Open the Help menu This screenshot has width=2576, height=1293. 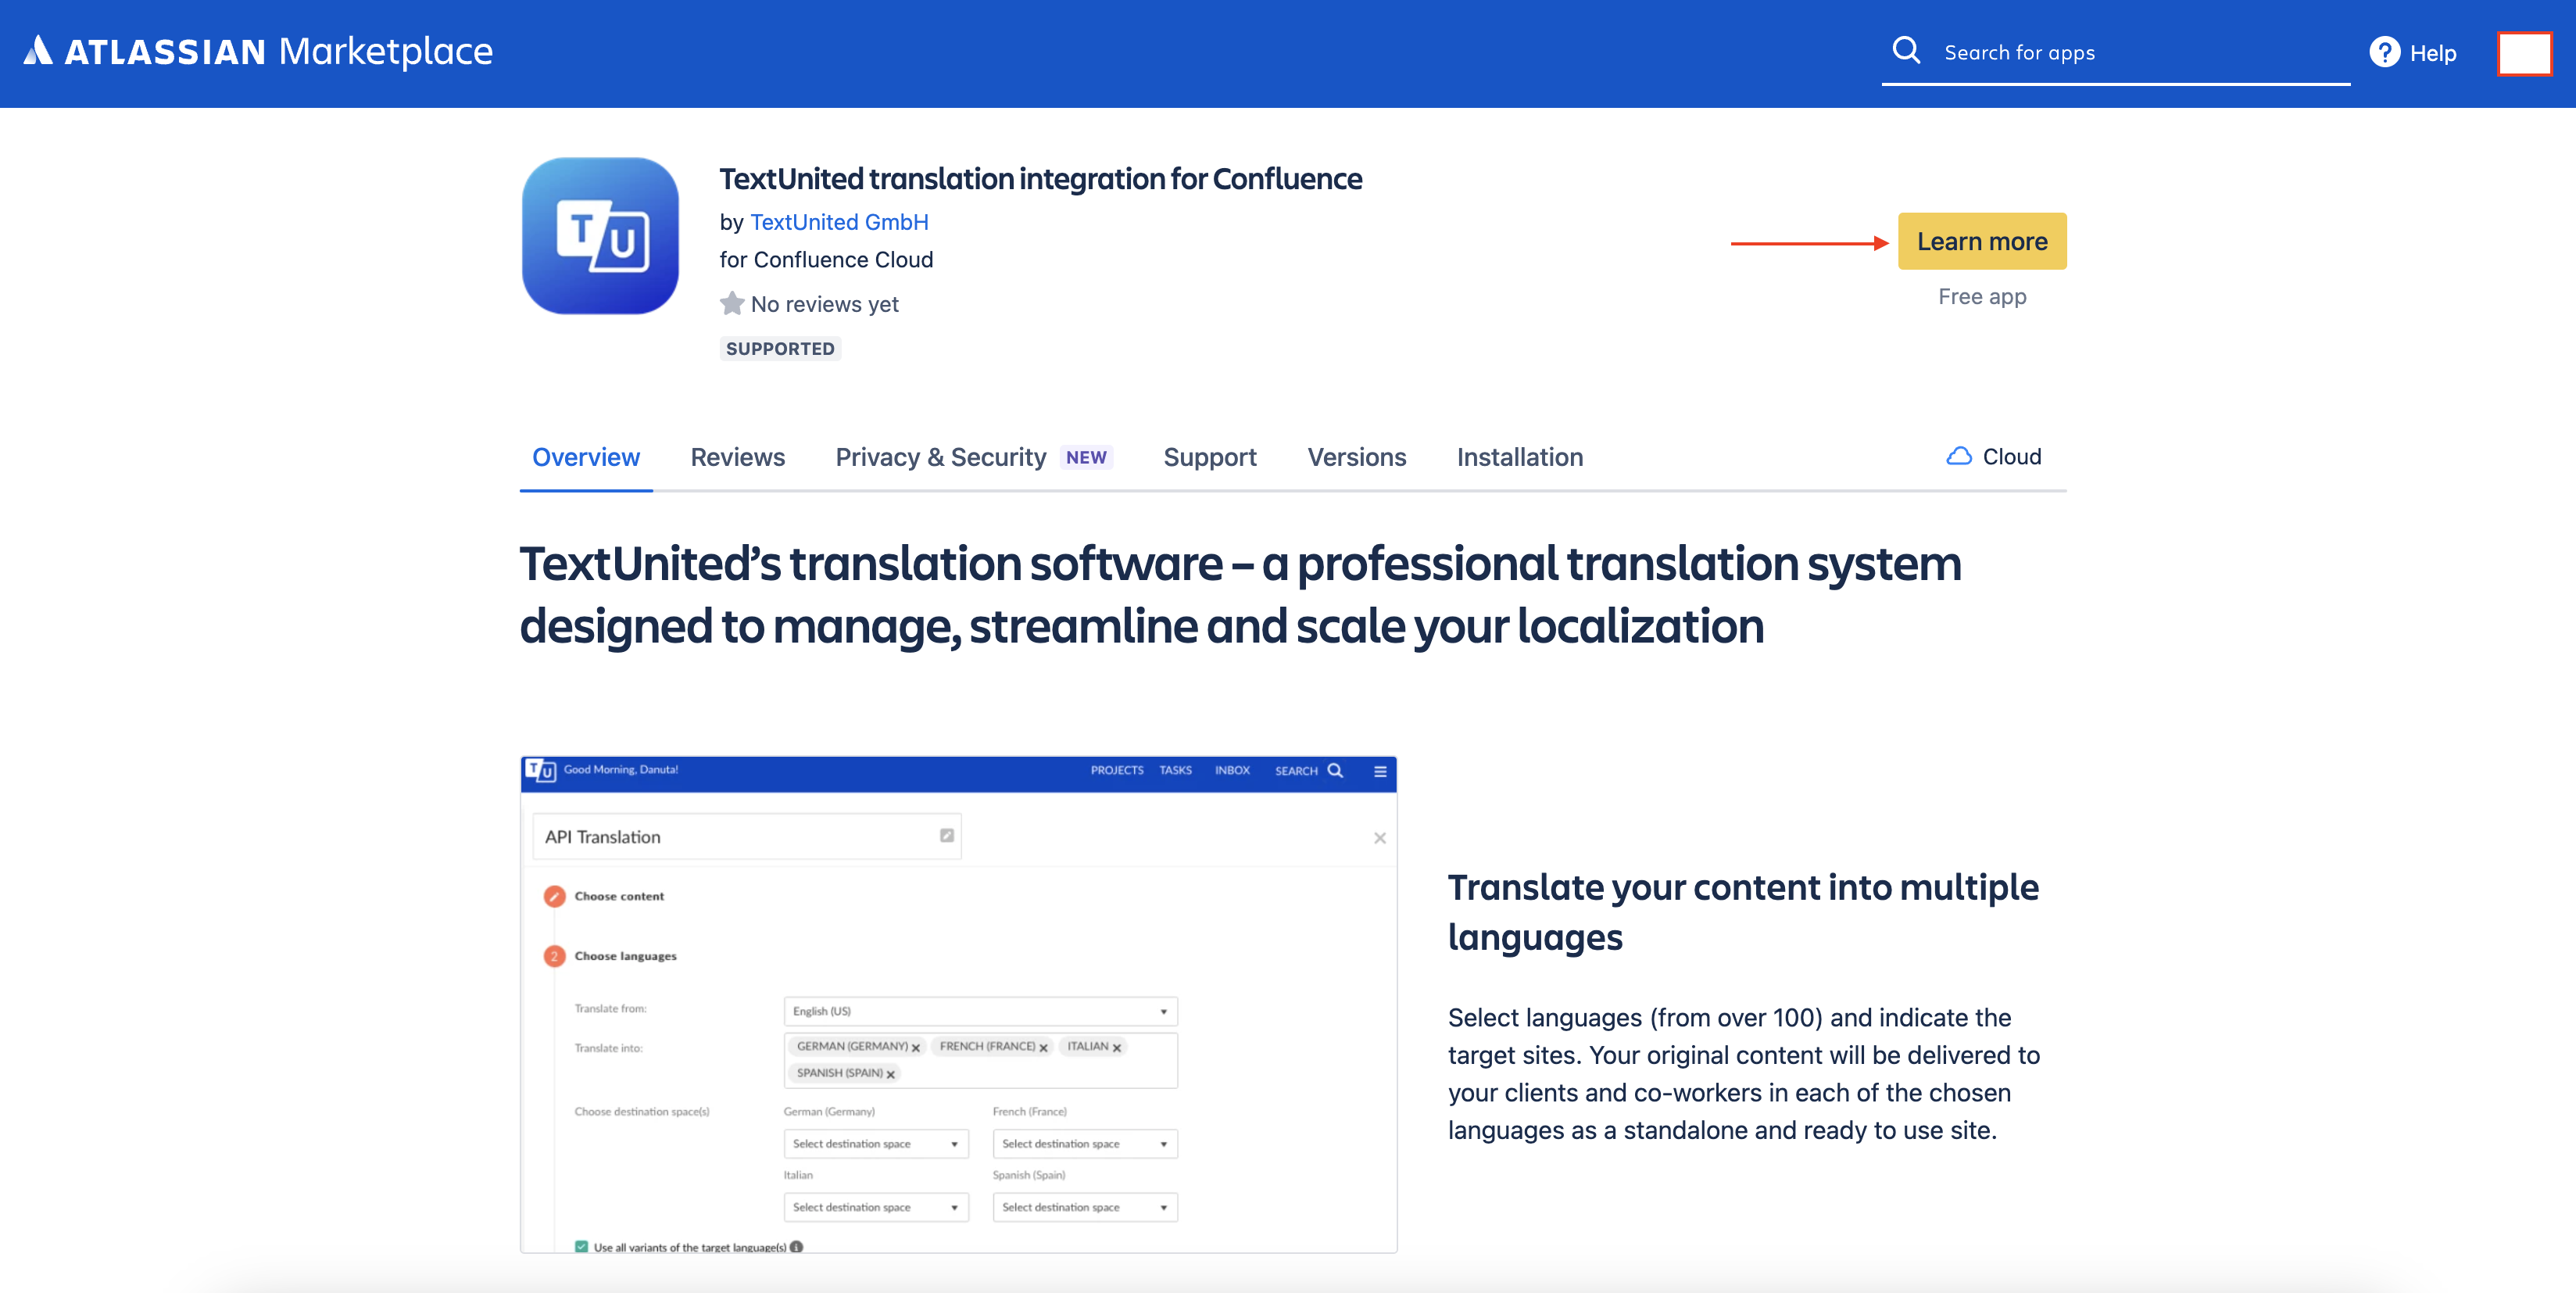(x=2412, y=53)
